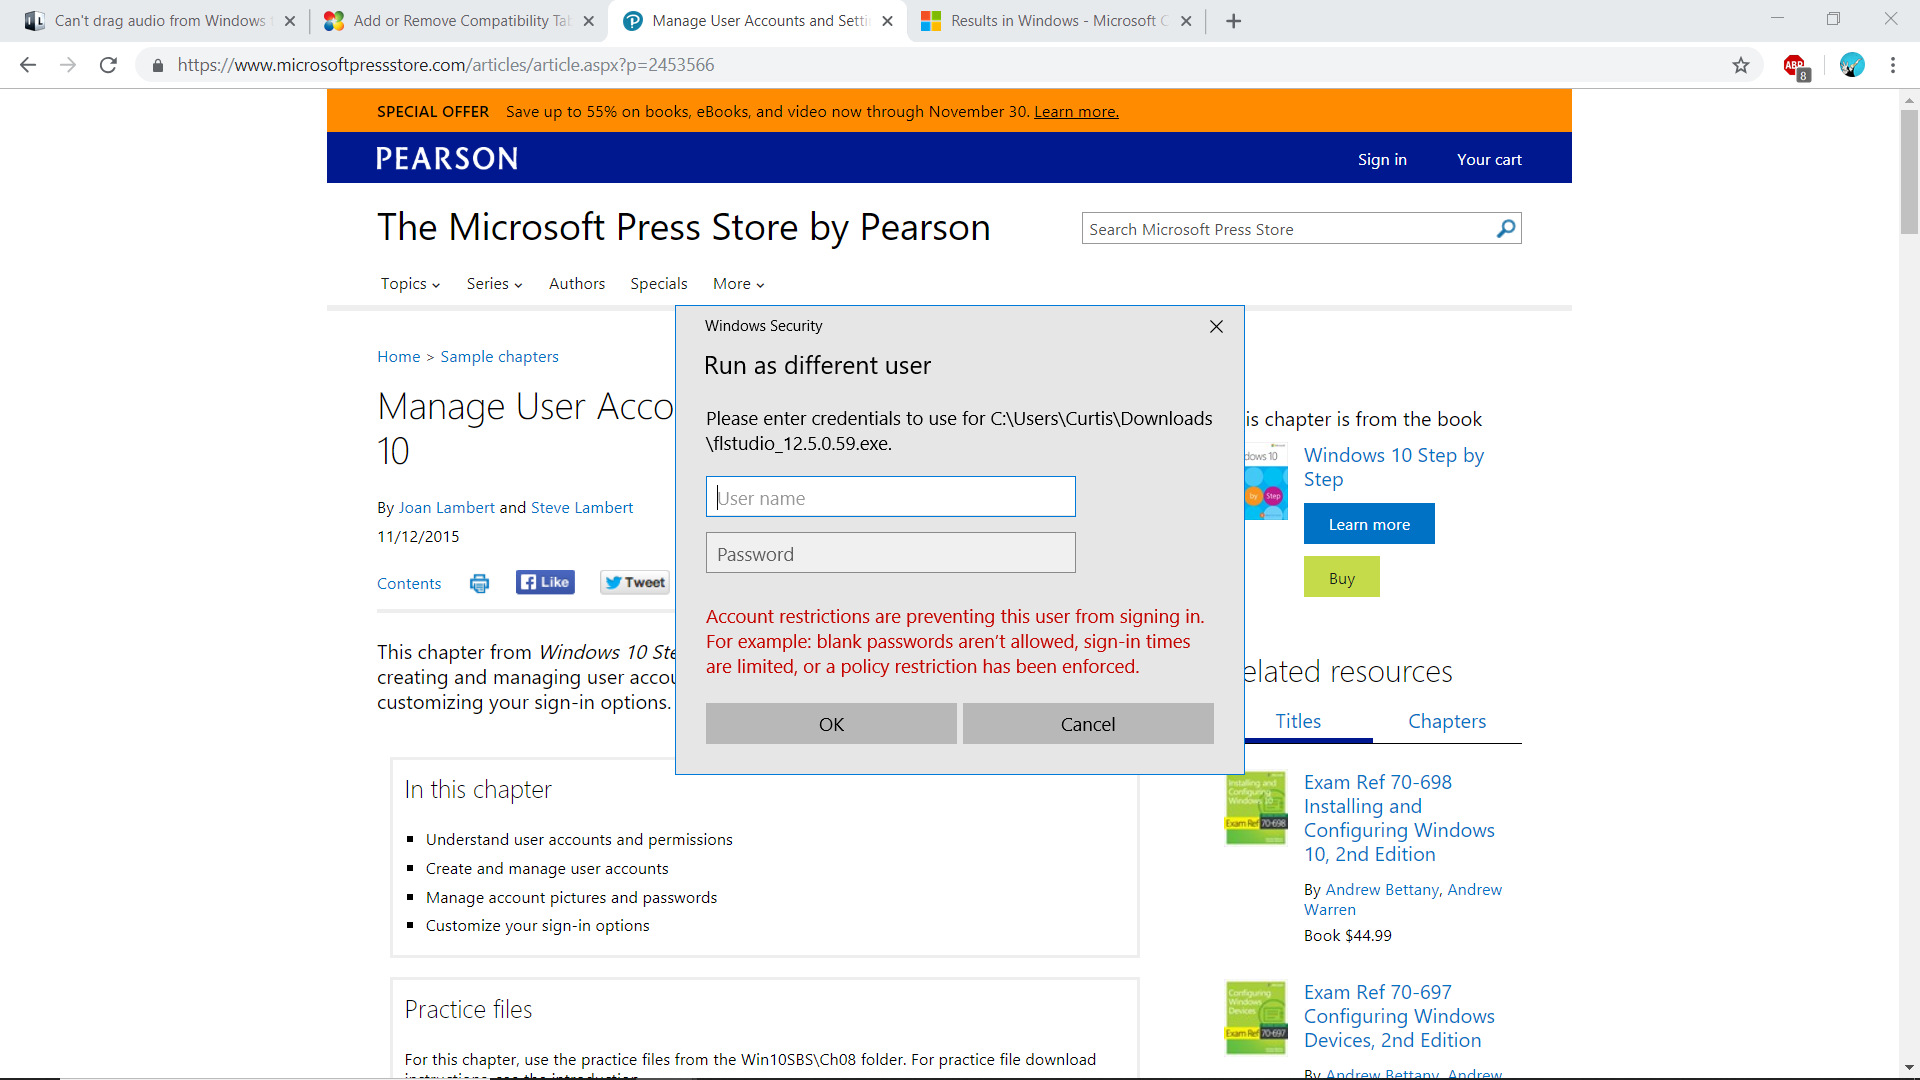Open a new browser tab
Image resolution: width=1920 pixels, height=1080 pixels.
coord(1234,21)
